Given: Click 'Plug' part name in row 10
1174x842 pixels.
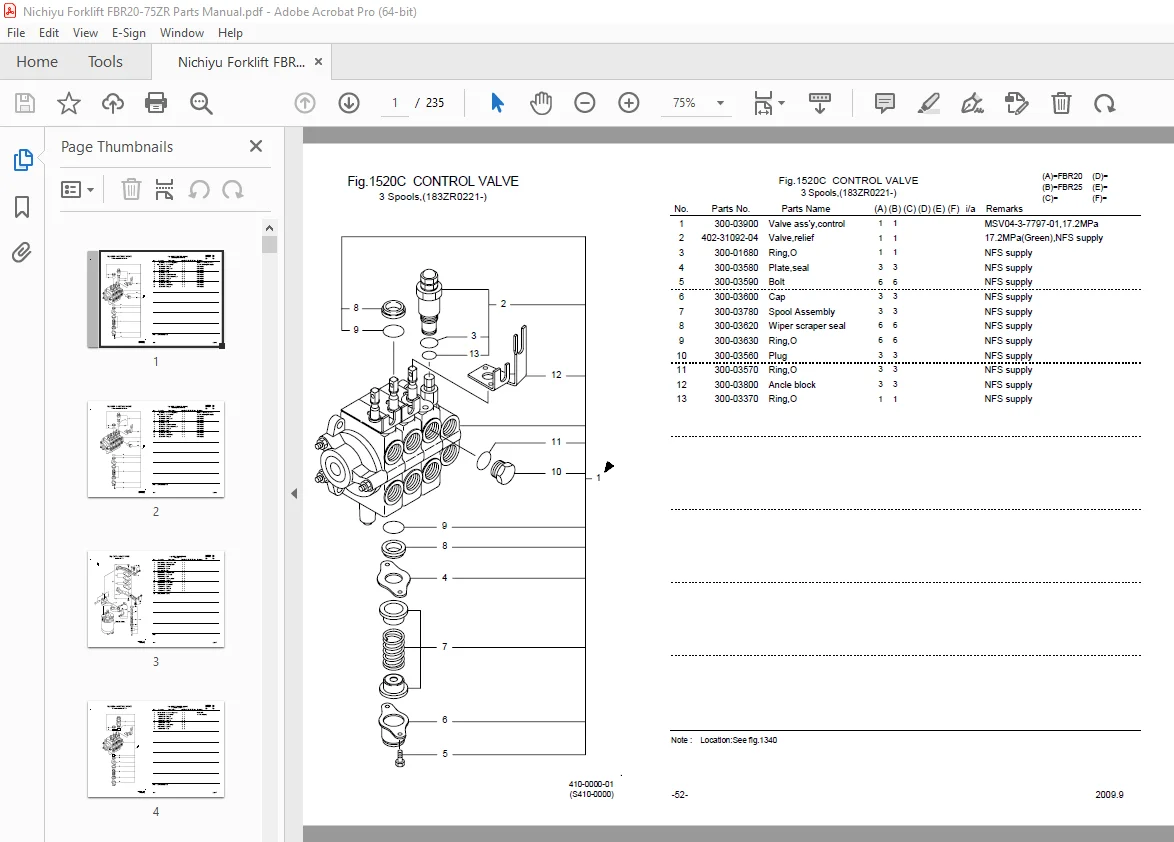Looking at the screenshot, I should [777, 356].
